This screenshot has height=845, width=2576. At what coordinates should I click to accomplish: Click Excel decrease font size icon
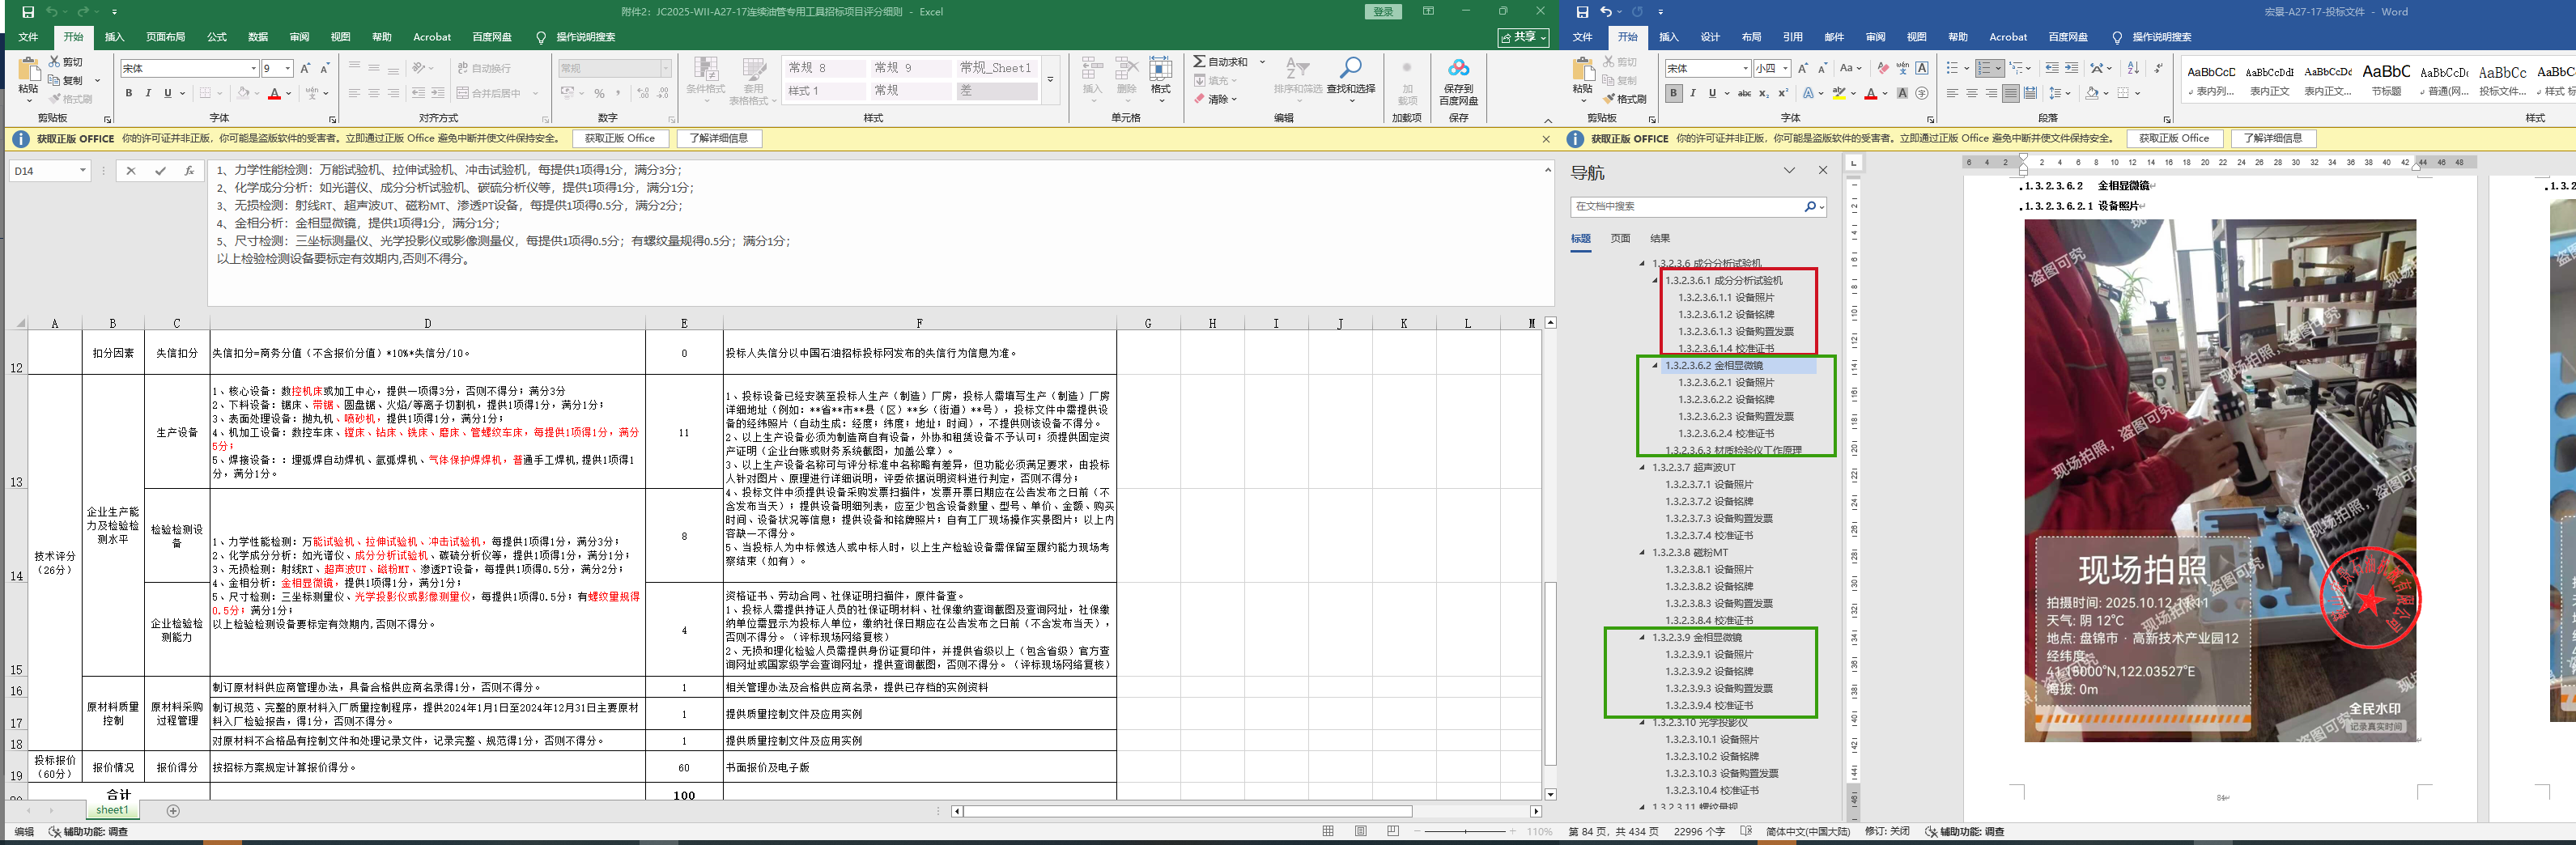[326, 68]
